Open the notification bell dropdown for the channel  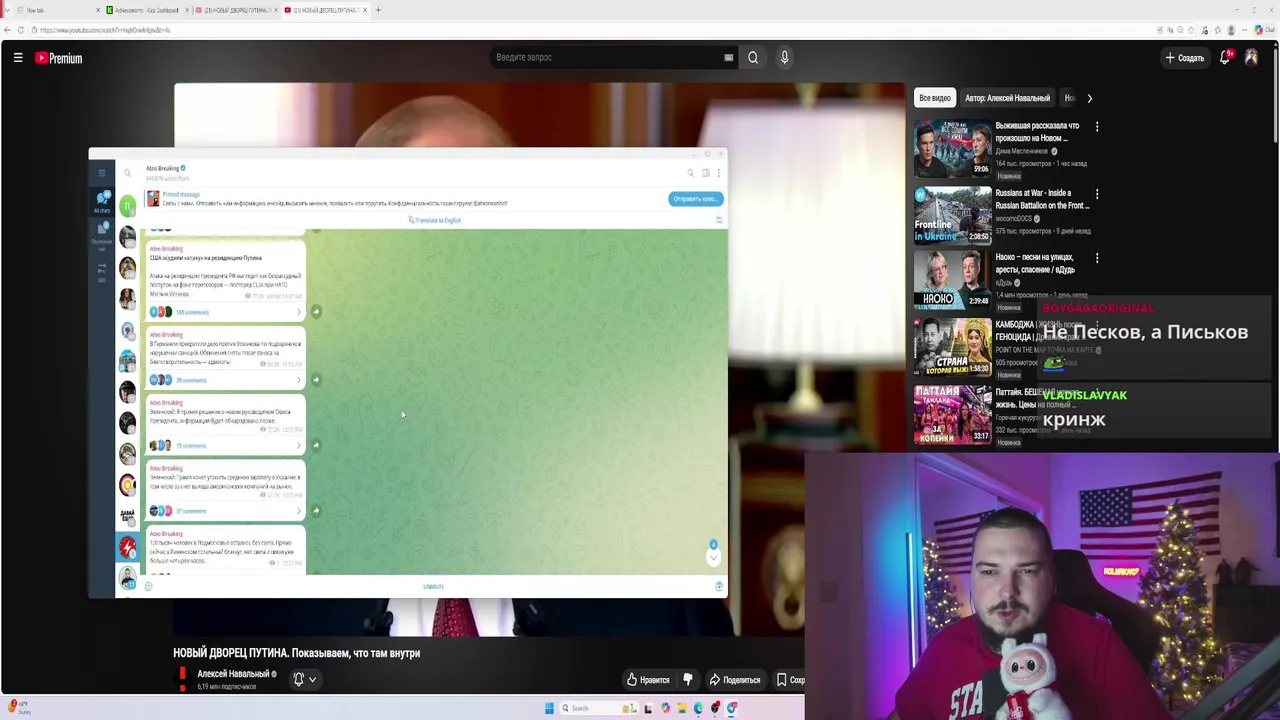304,679
